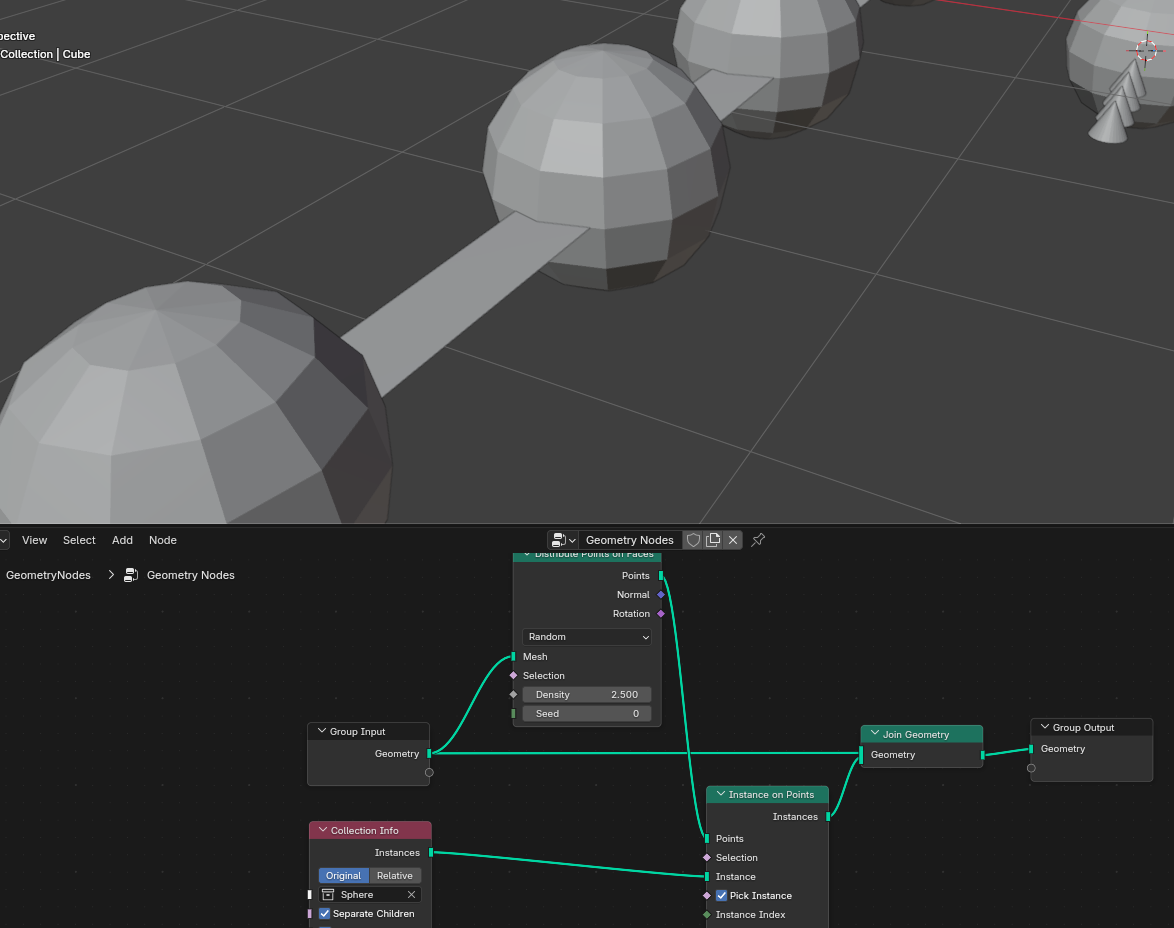Screen dimensions: 1174x928
Task: Click the 3D cursor in viewport
Action: pos(1146,51)
